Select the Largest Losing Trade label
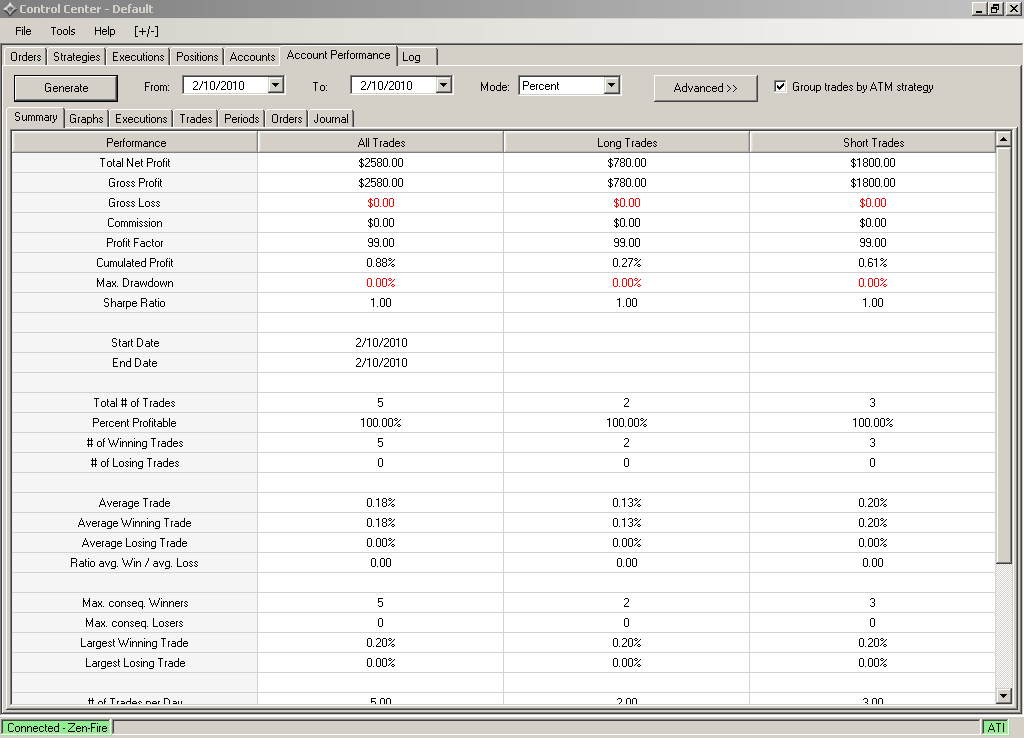 (135, 663)
